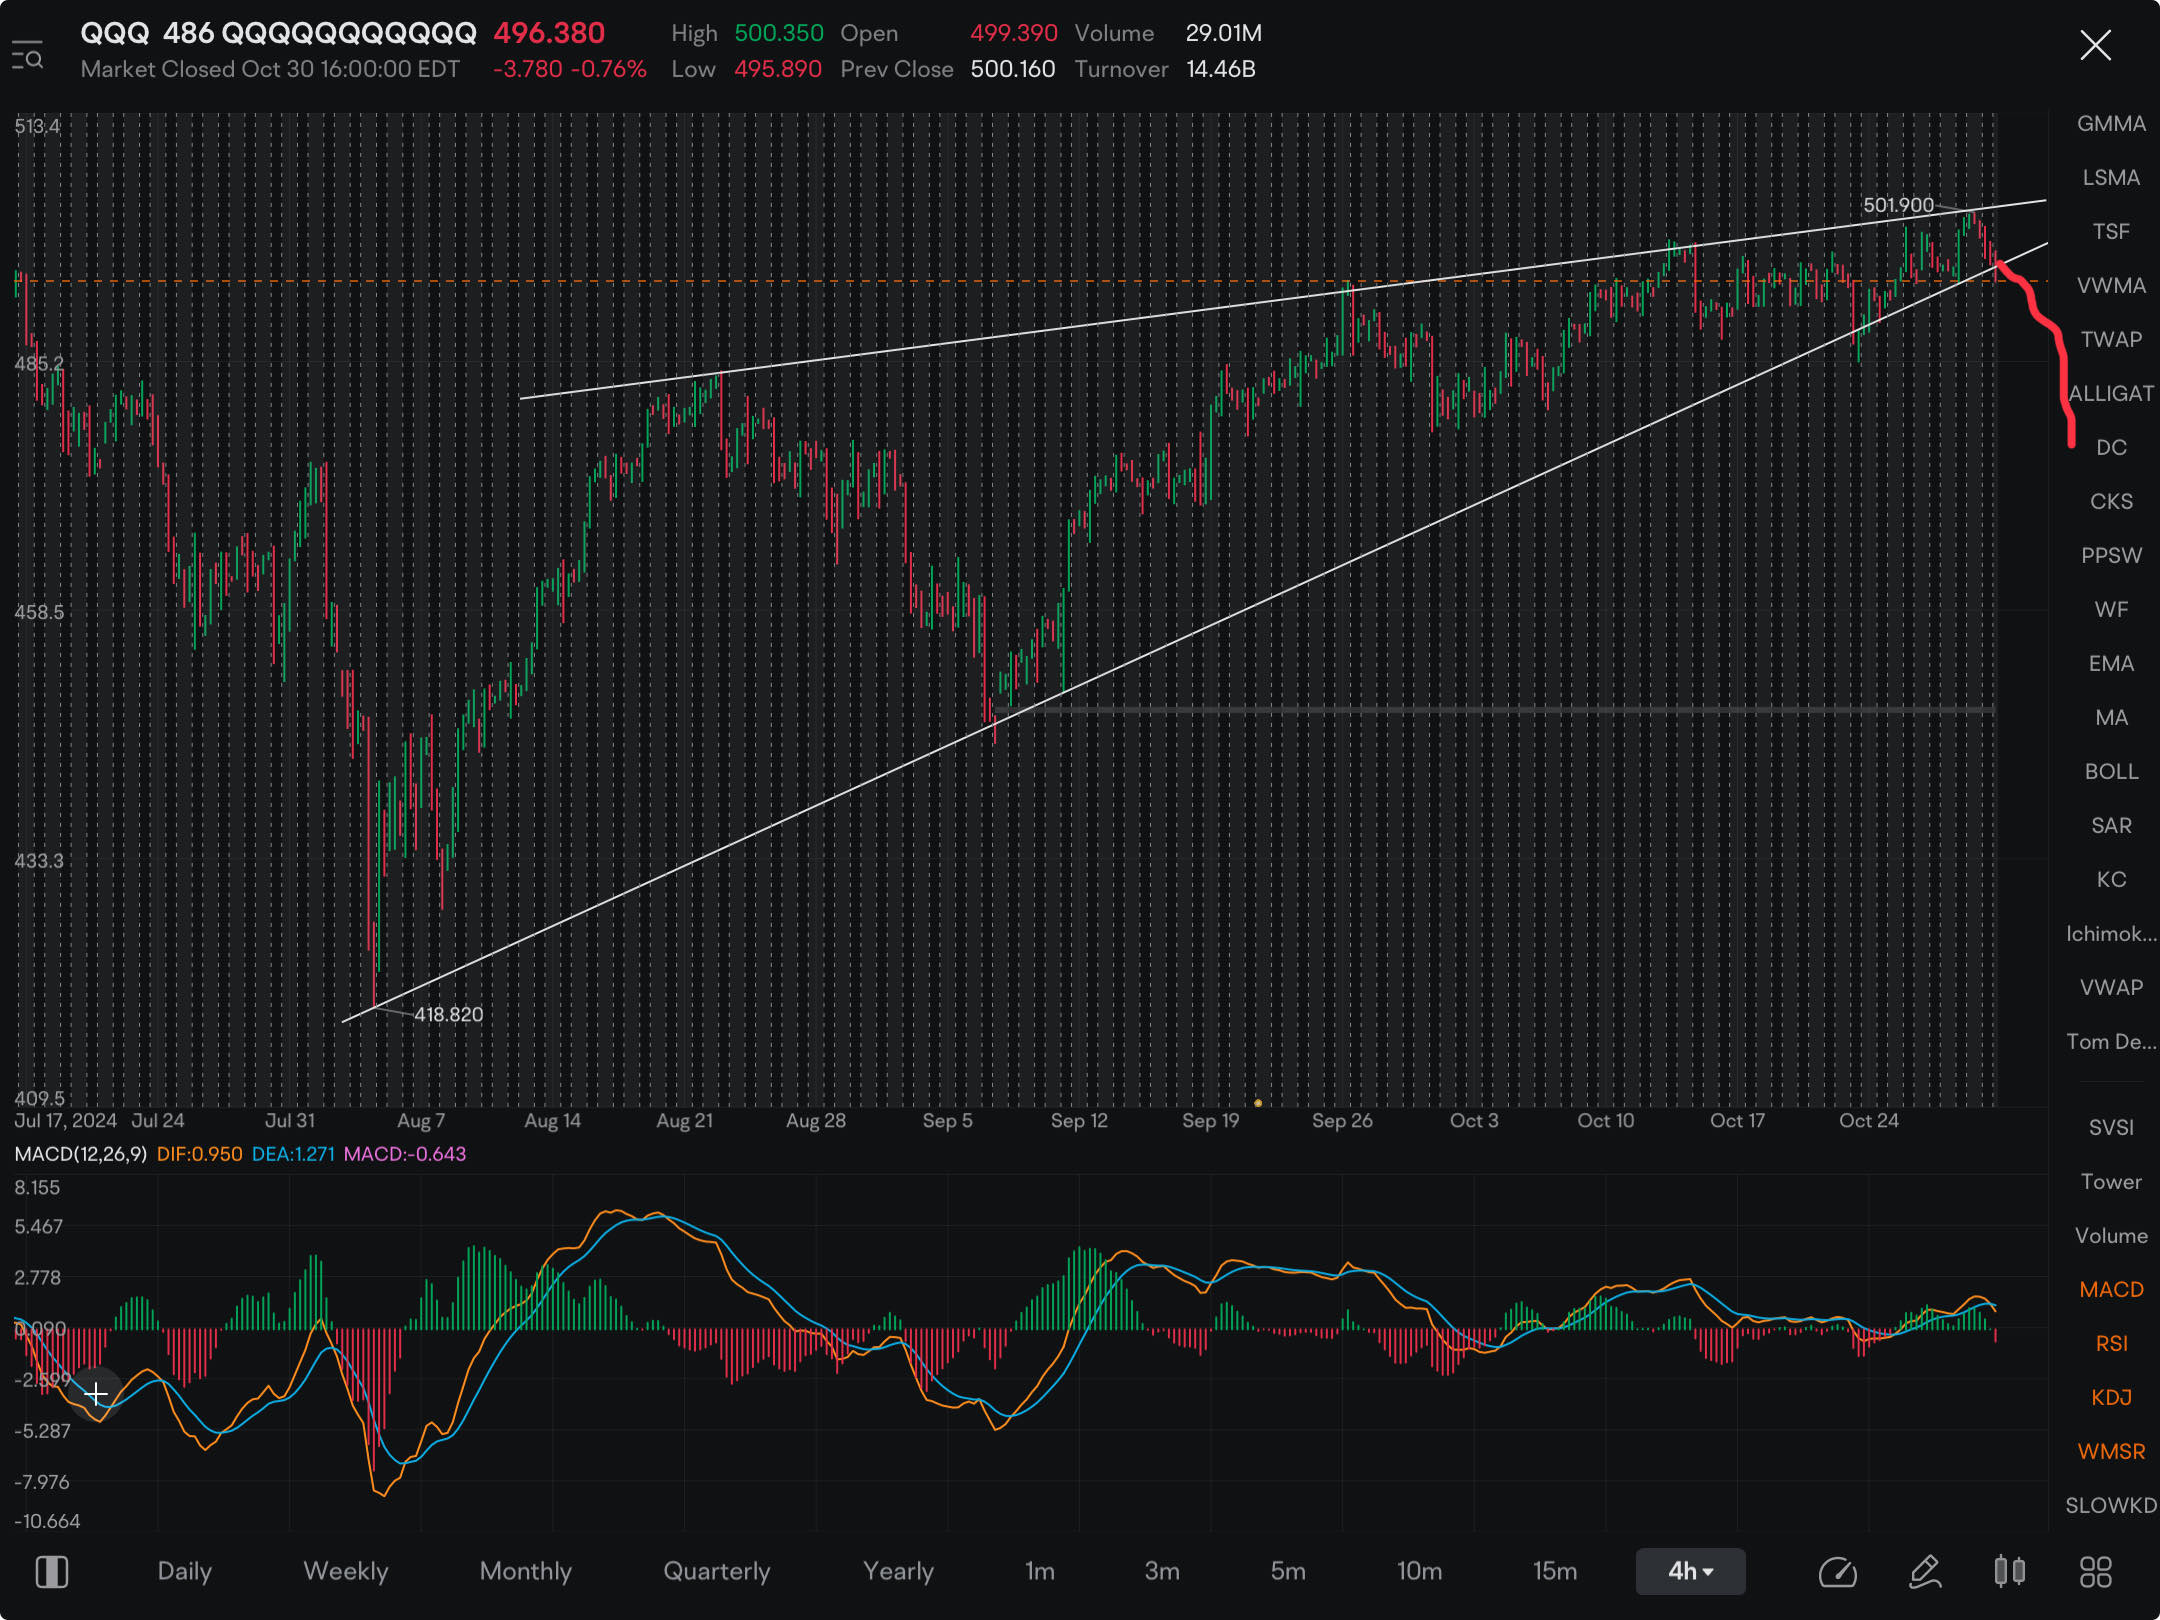Image resolution: width=2160 pixels, height=1620 pixels.
Task: Open the stock search list icon
Action: tap(27, 54)
